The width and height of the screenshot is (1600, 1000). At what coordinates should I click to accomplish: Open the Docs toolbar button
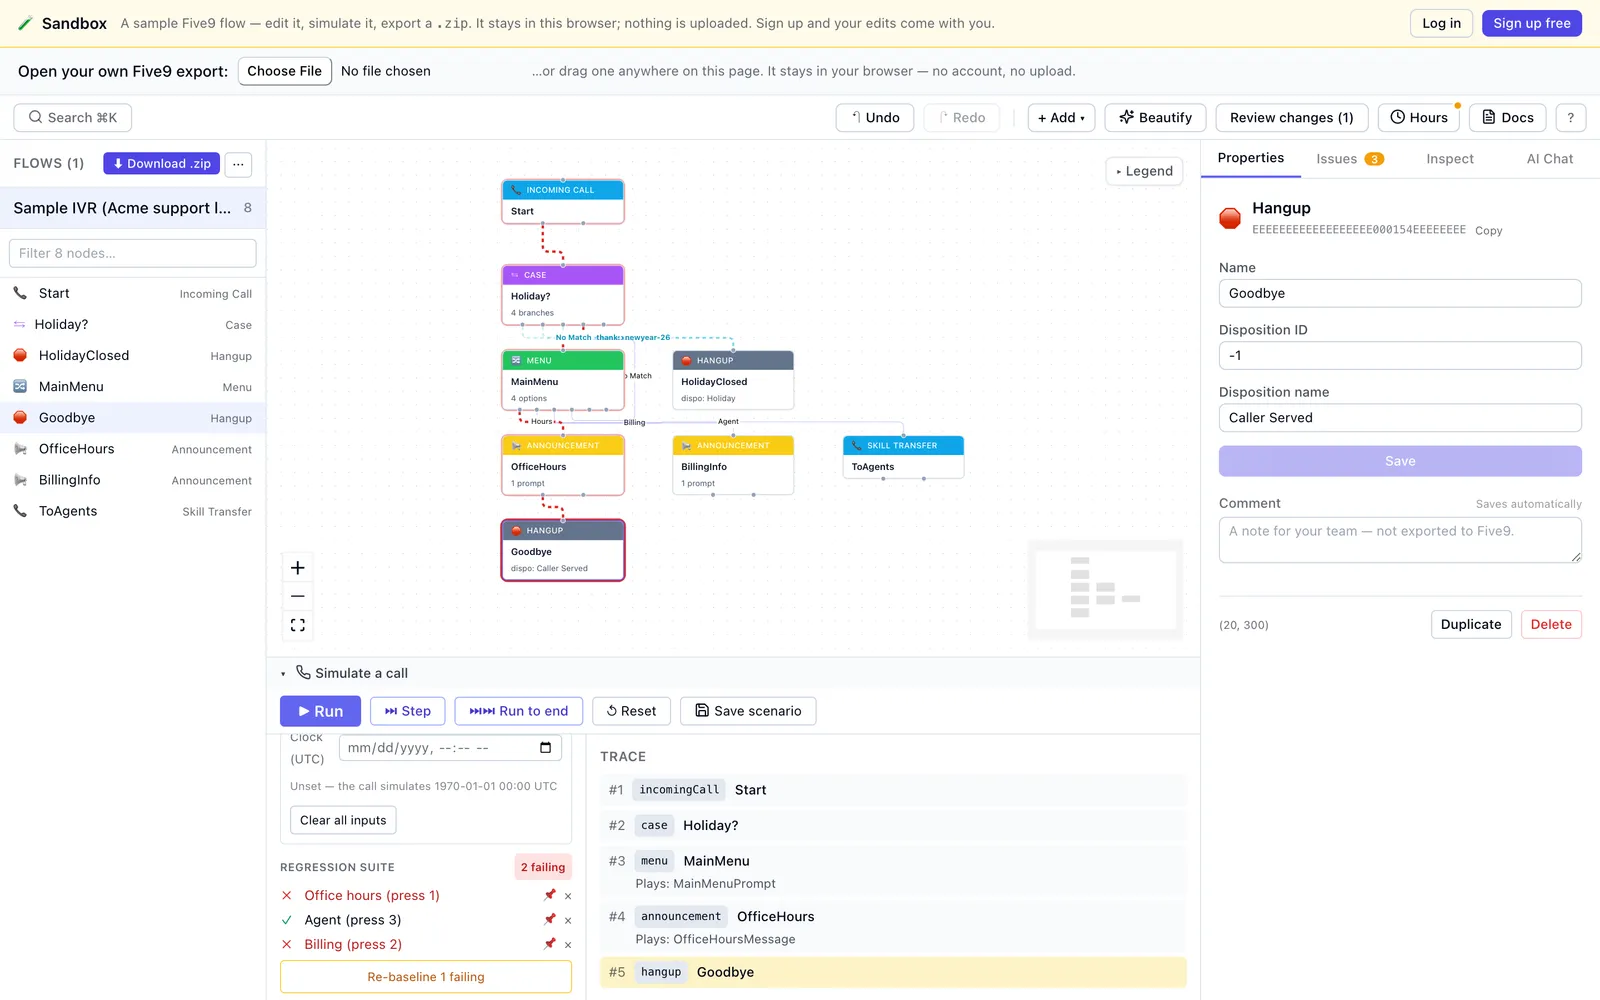click(1508, 117)
